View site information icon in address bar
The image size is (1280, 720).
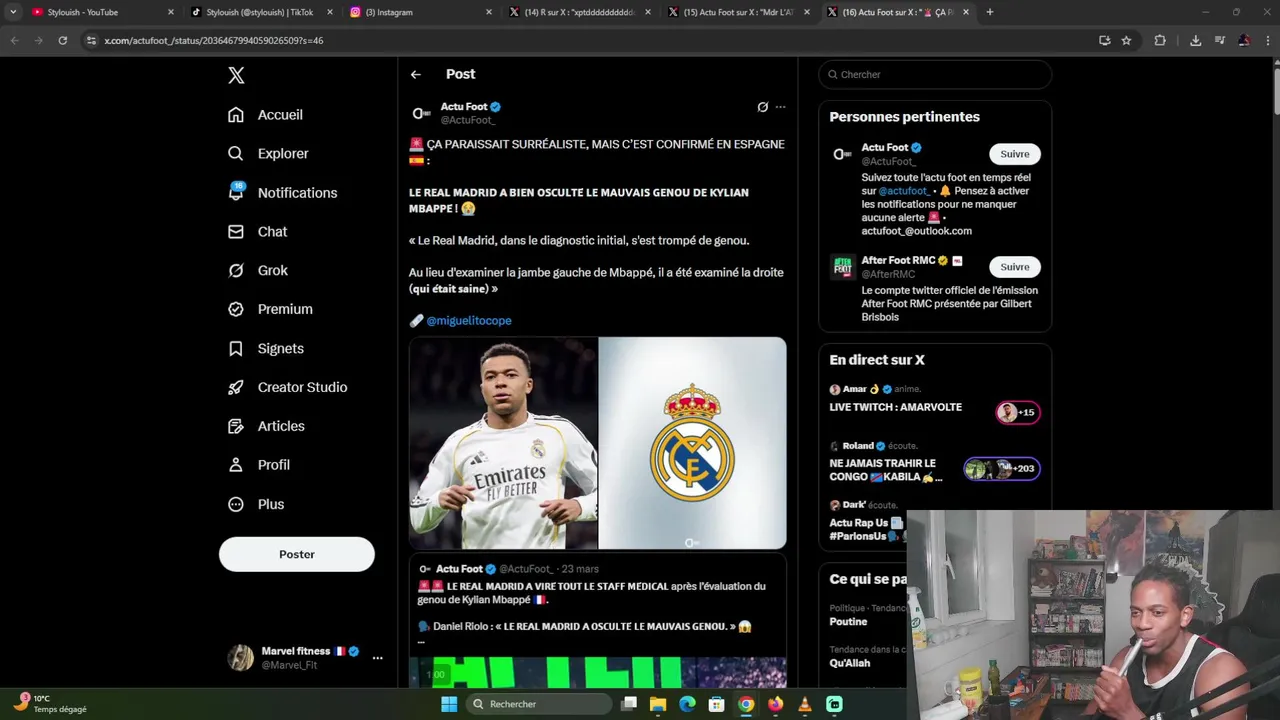tap(91, 41)
